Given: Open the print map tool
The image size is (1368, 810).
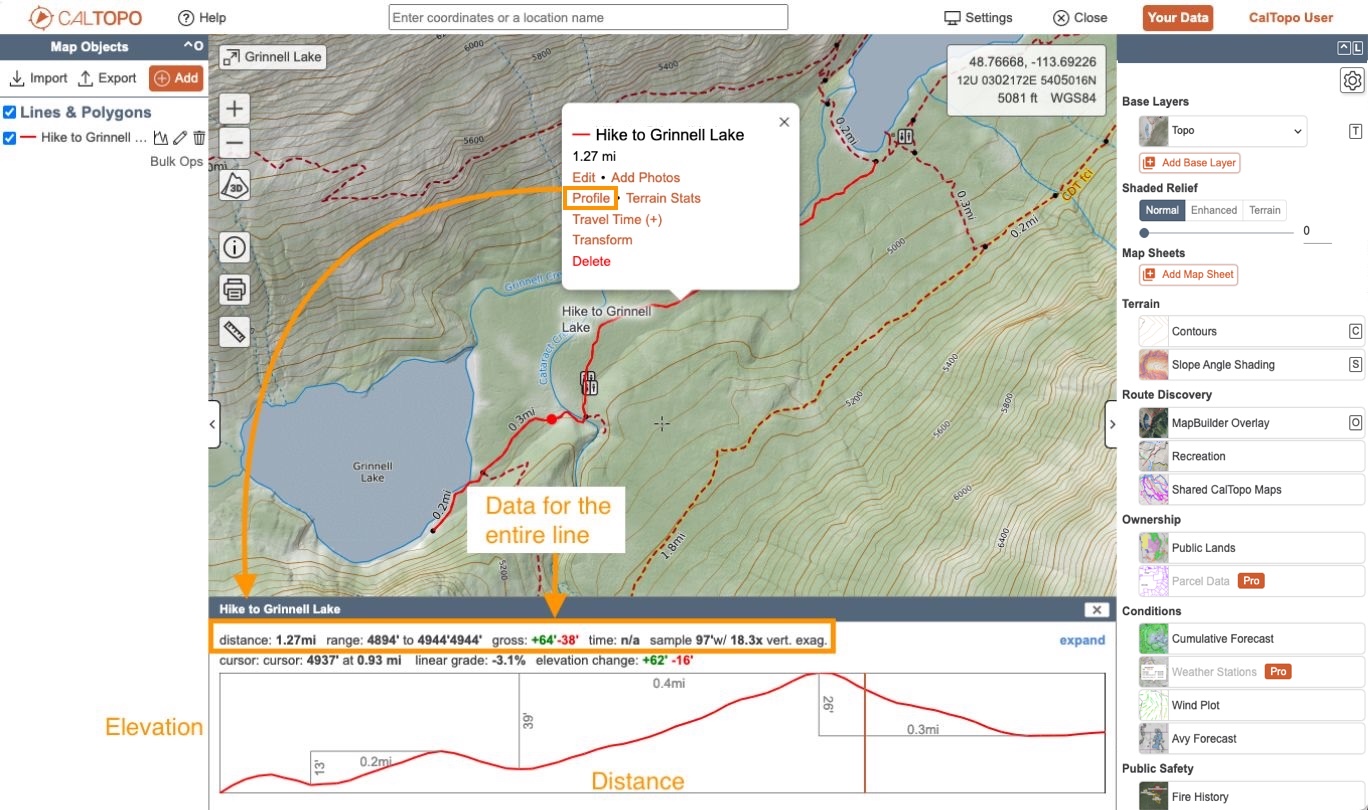Looking at the screenshot, I should pyautogui.click(x=234, y=289).
